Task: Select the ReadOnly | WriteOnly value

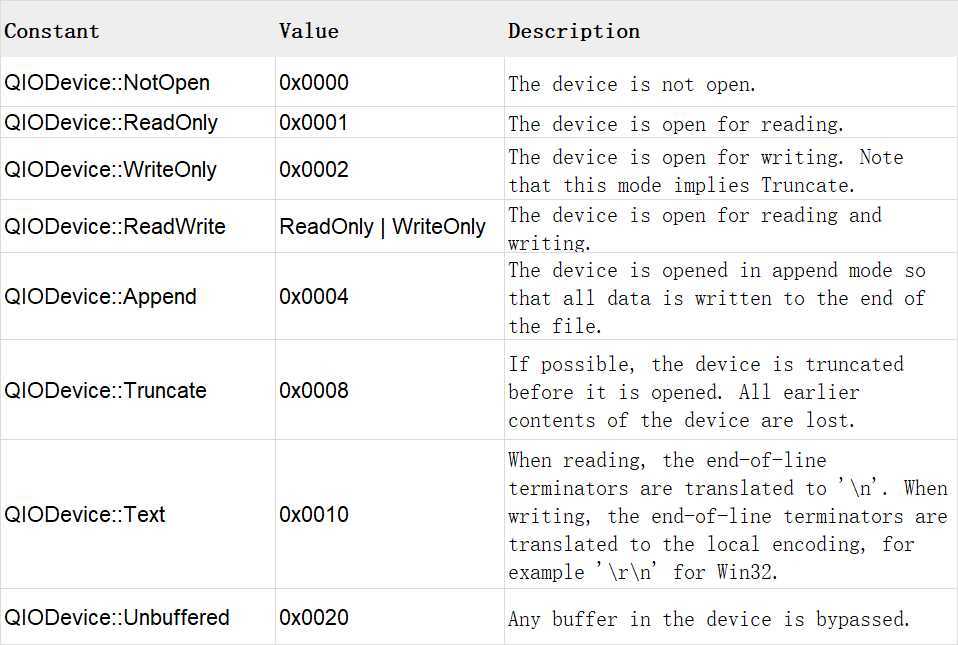Action: click(382, 226)
